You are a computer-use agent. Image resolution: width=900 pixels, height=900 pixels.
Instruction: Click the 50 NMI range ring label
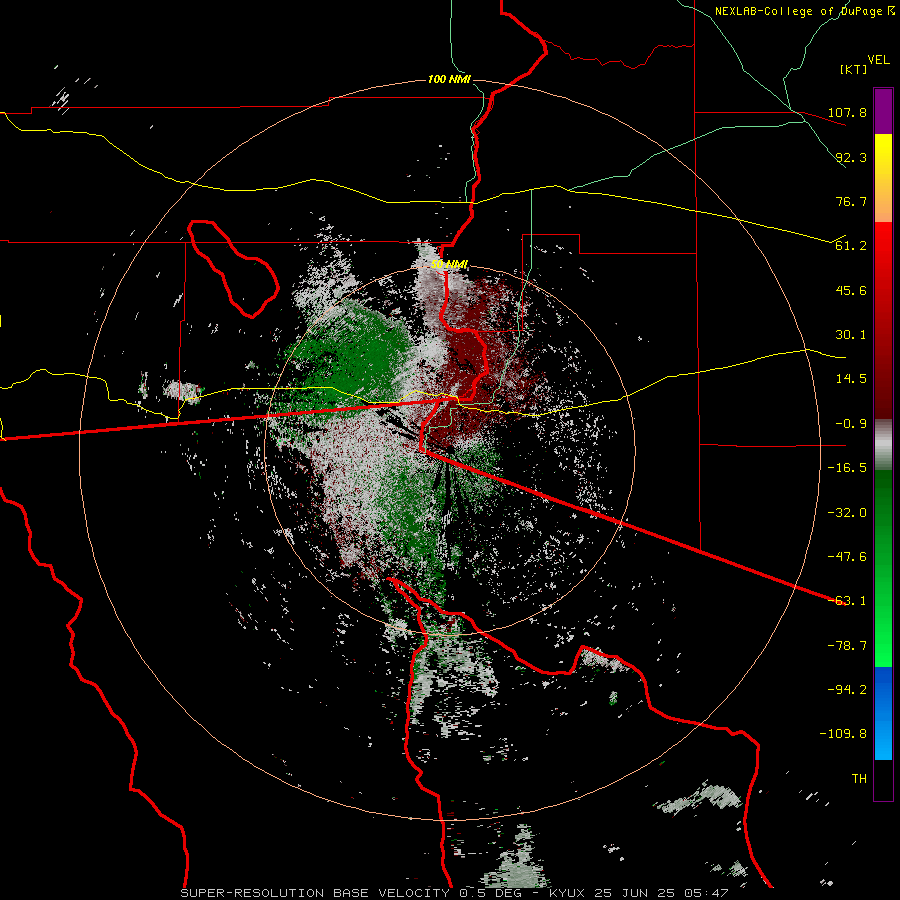coord(449,264)
